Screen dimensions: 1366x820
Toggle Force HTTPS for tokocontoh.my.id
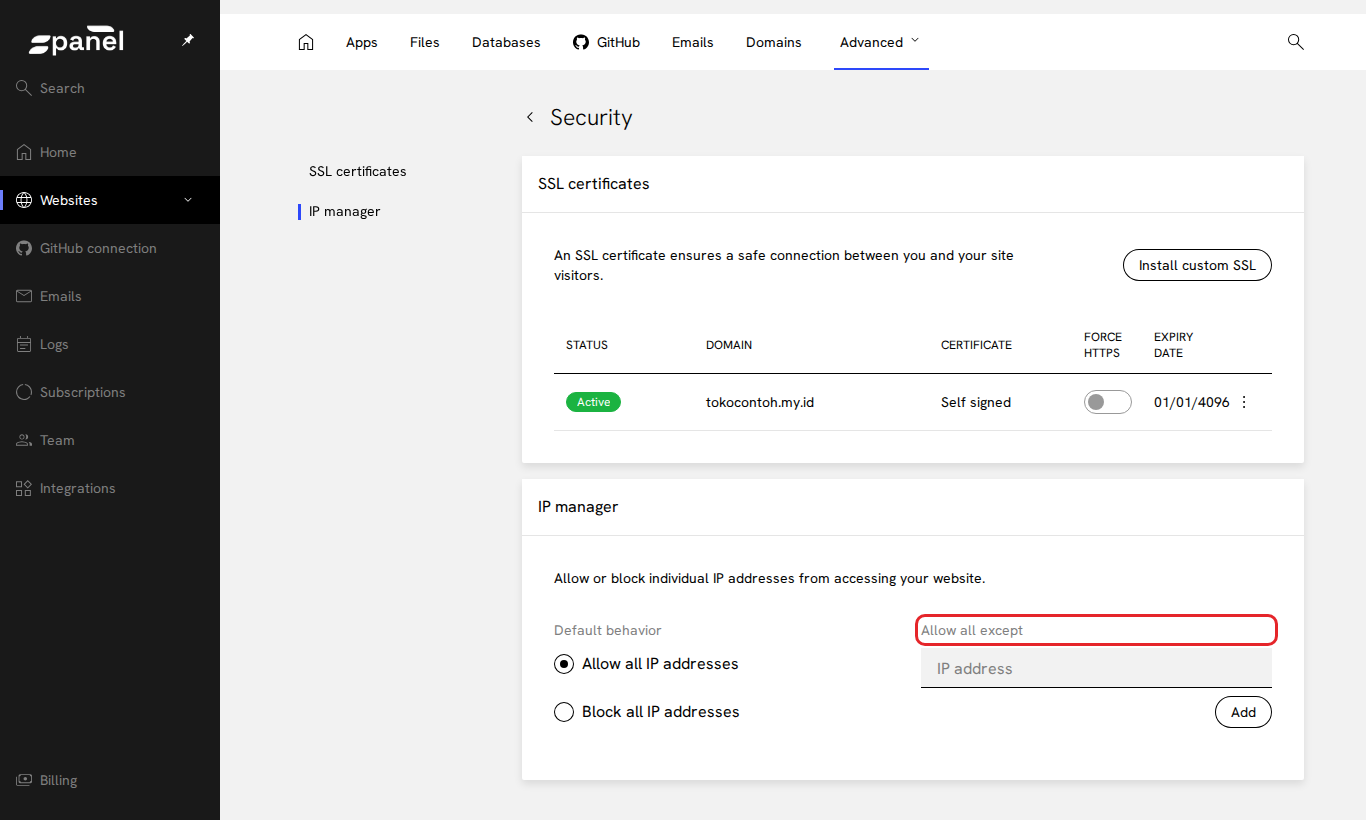(x=1107, y=402)
